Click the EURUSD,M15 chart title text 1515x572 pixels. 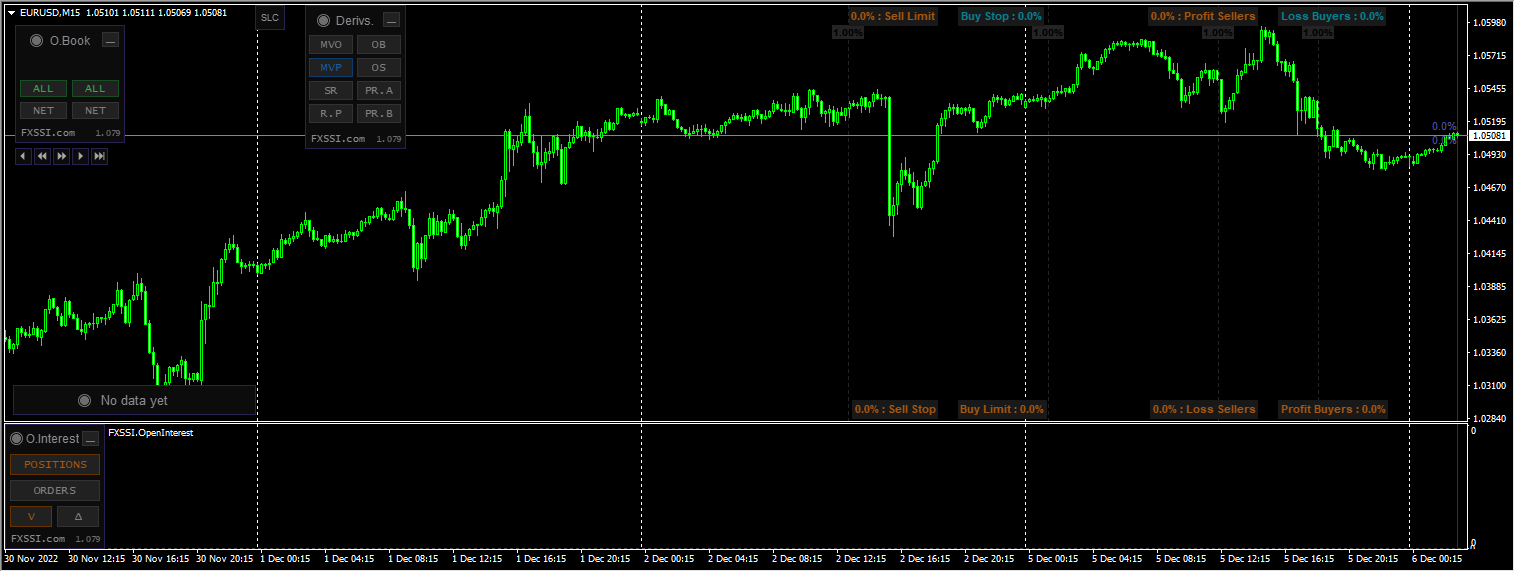(50, 12)
